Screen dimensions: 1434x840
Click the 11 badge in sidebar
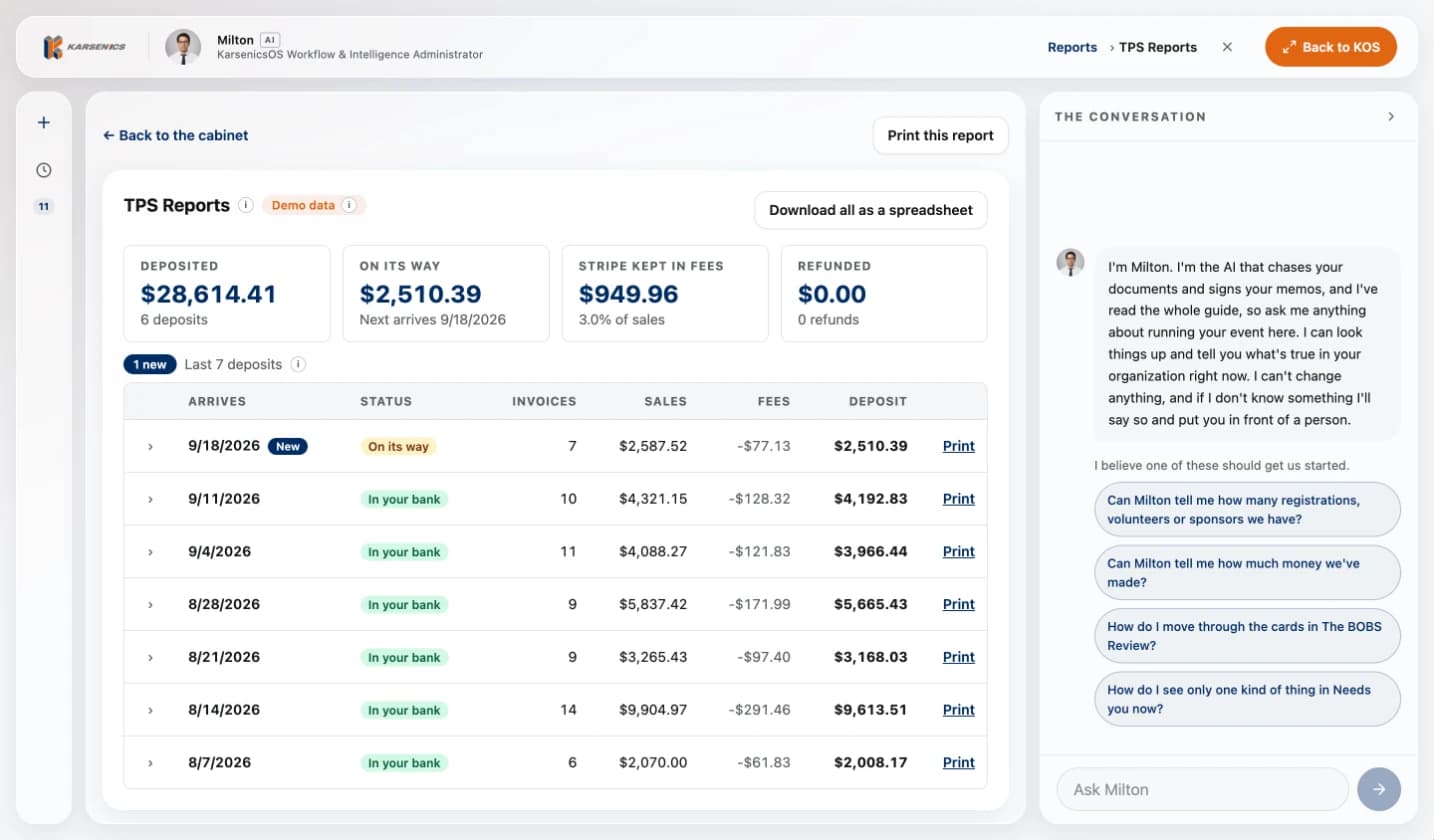[x=44, y=207]
